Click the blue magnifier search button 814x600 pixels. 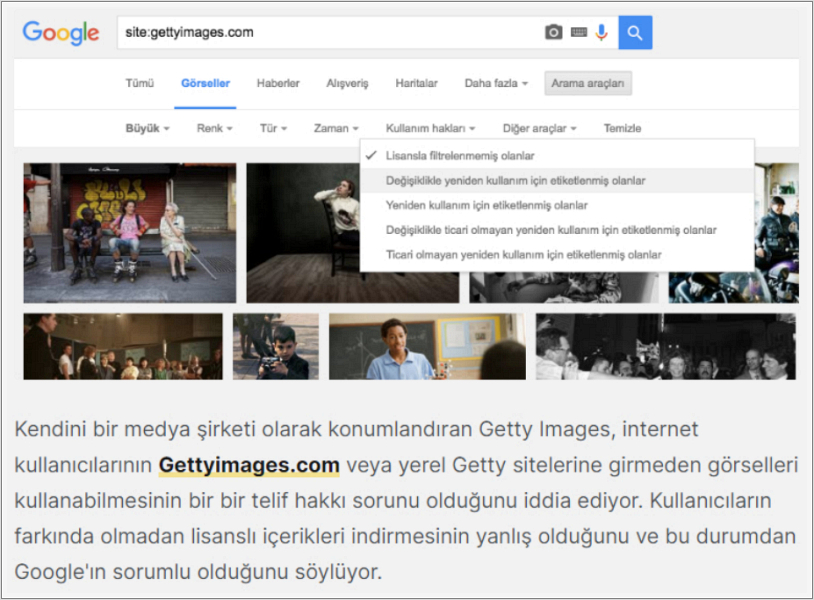click(x=635, y=33)
